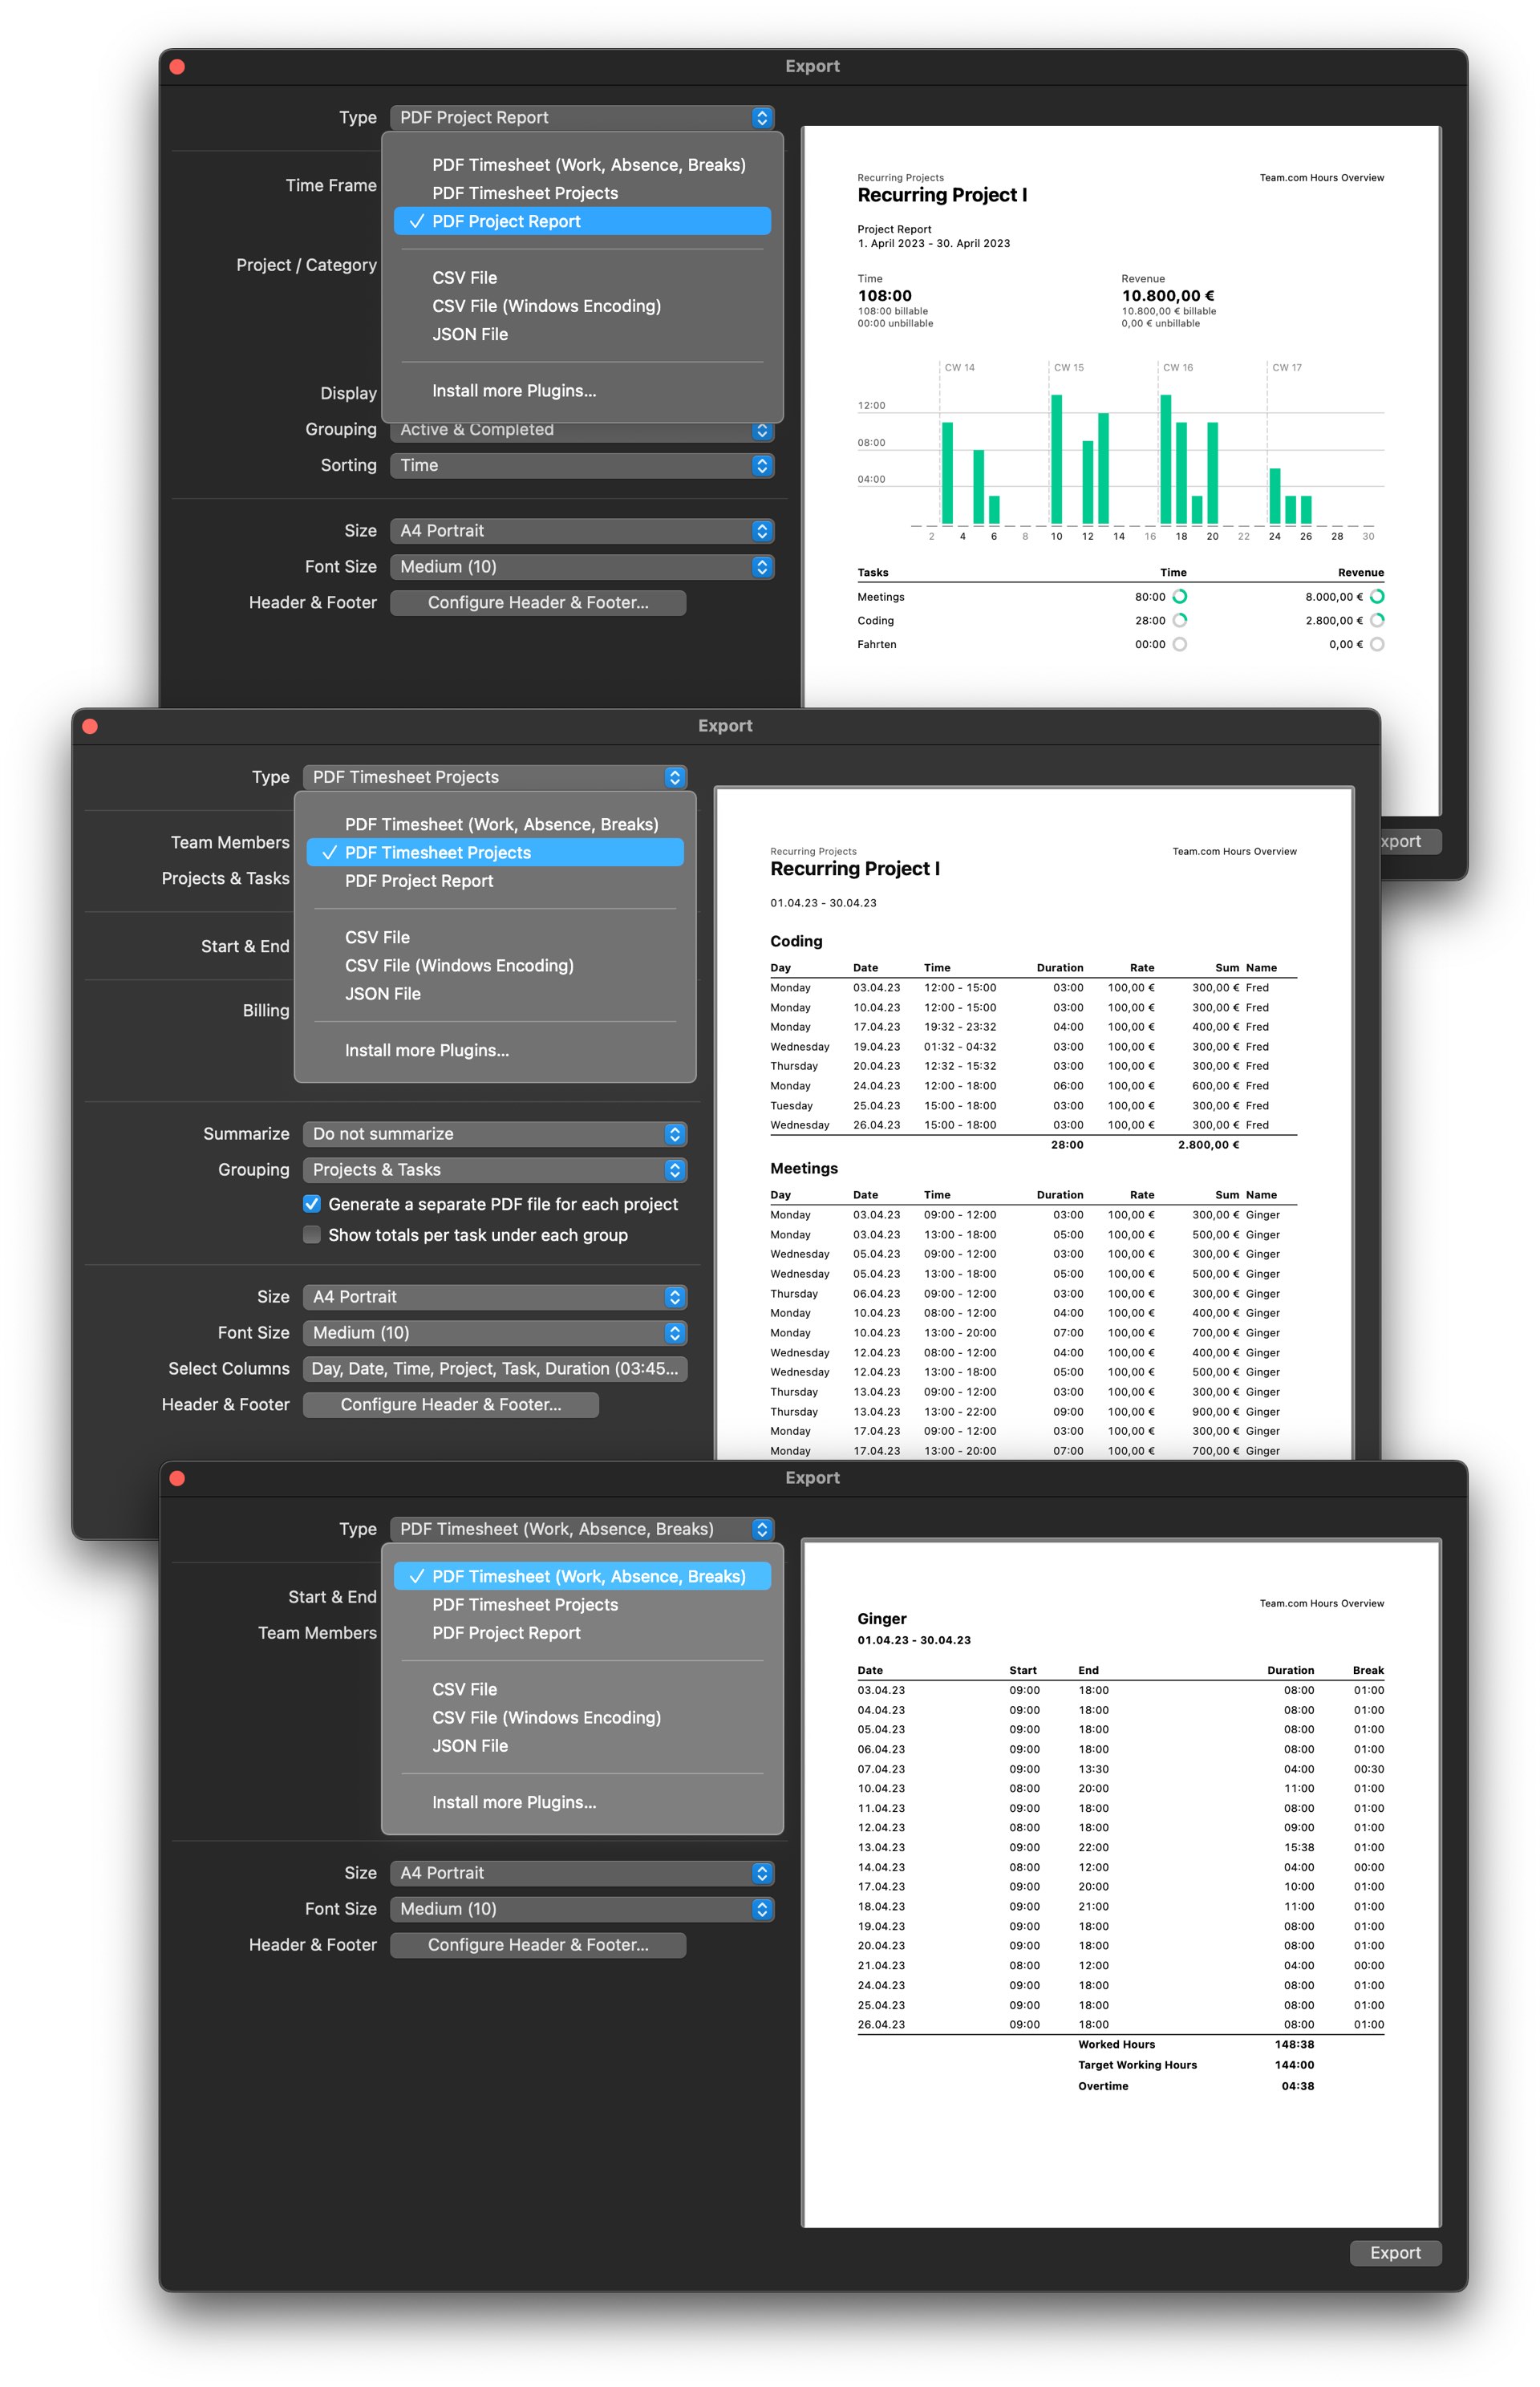The height and width of the screenshot is (2387, 1540).
Task: Click the Fahrten time progress ring icon
Action: pos(1180,645)
